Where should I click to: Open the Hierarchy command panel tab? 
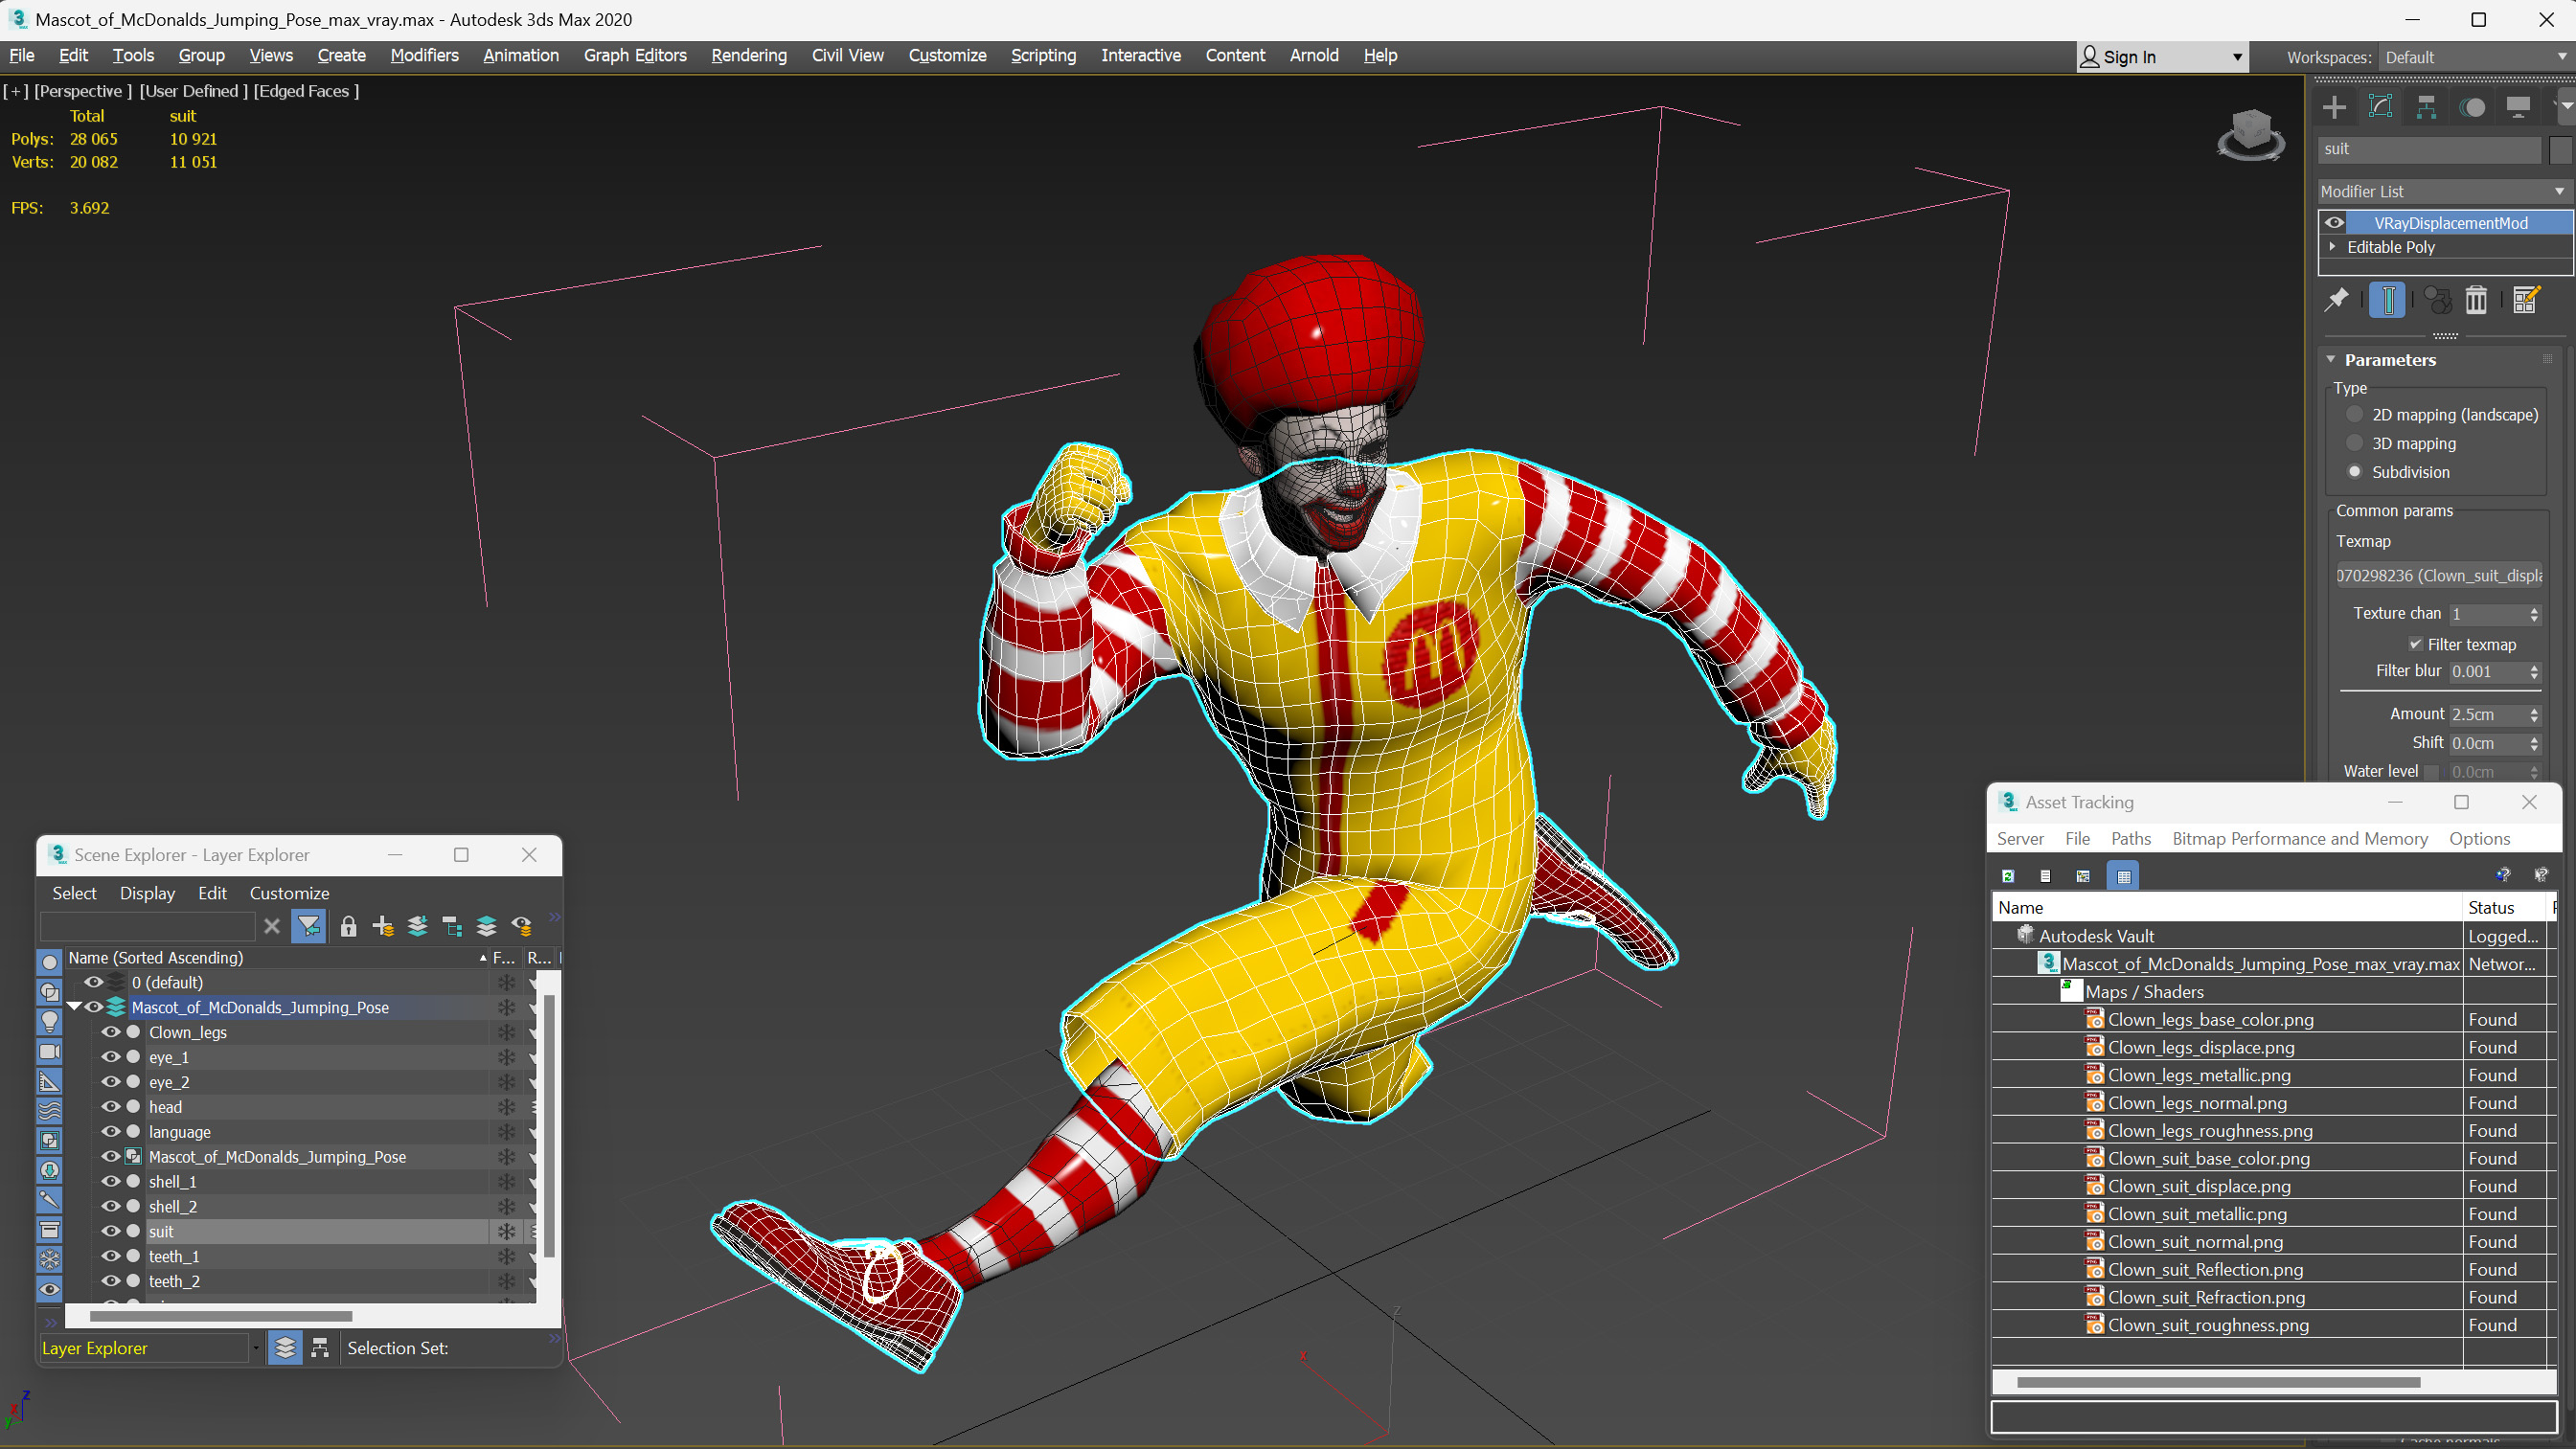2426,107
